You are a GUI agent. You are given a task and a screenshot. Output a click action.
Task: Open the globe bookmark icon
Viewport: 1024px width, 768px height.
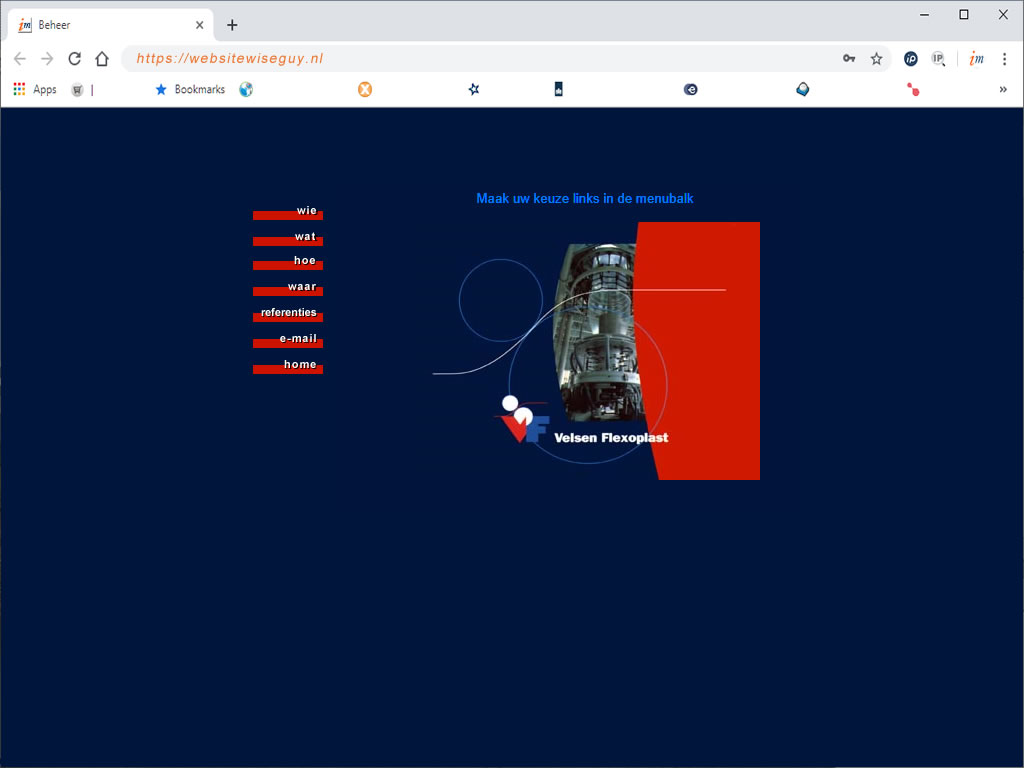(246, 89)
